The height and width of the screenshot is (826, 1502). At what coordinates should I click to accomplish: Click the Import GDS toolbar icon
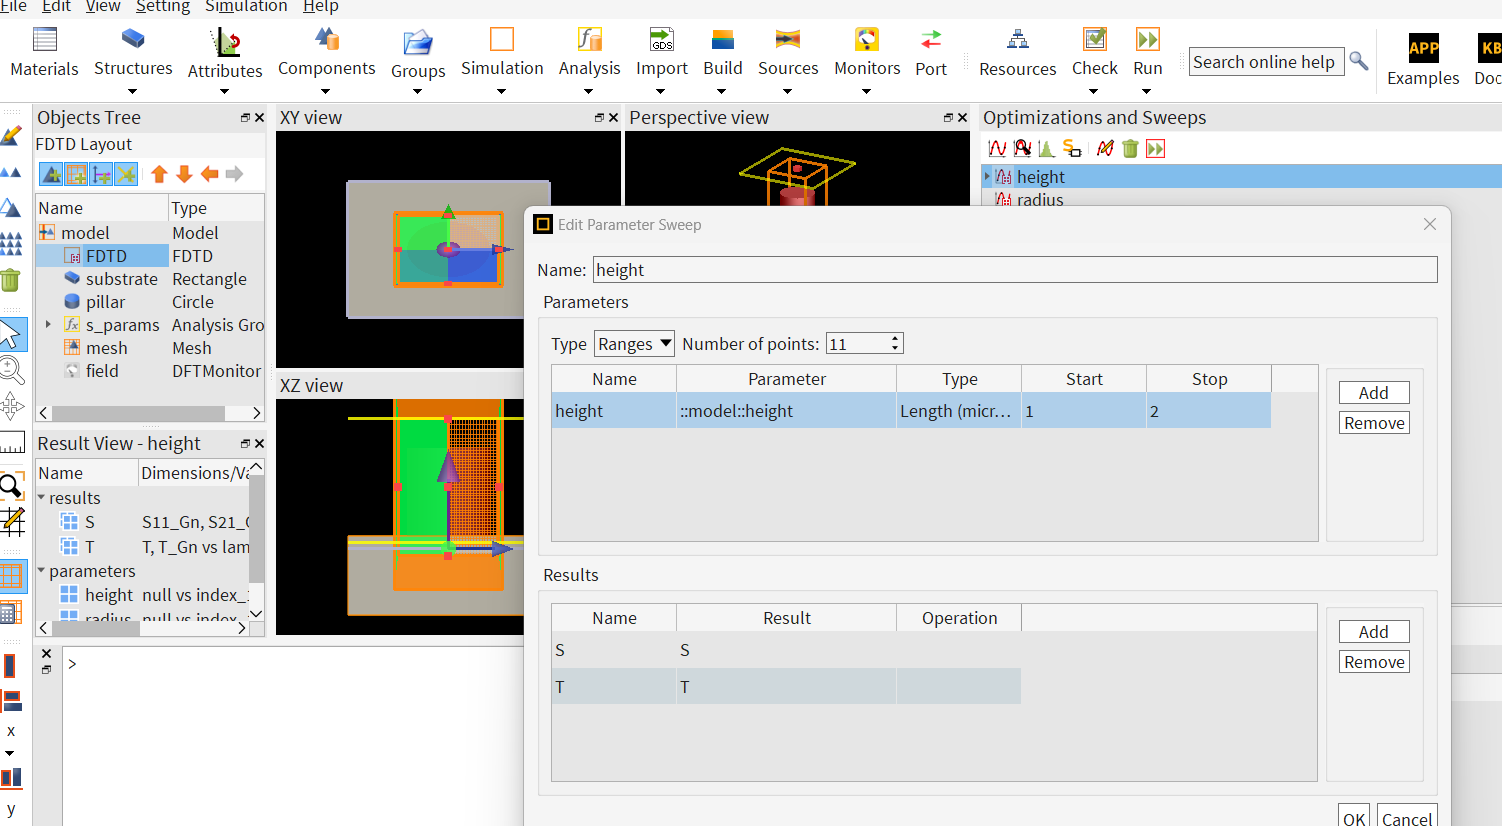[661, 41]
